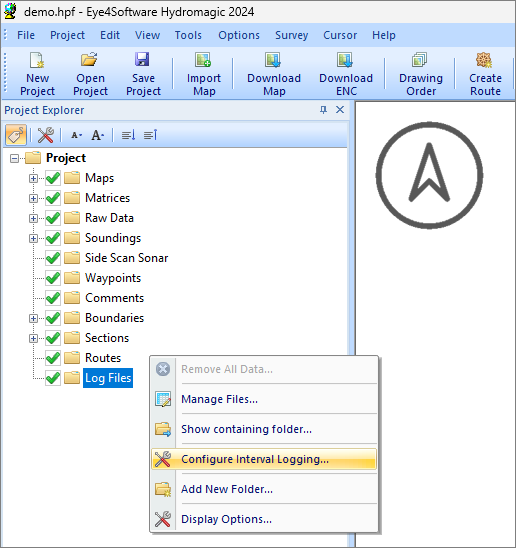Click the Add New Folder icon
Screen dimensions: 516x548
(163, 489)
